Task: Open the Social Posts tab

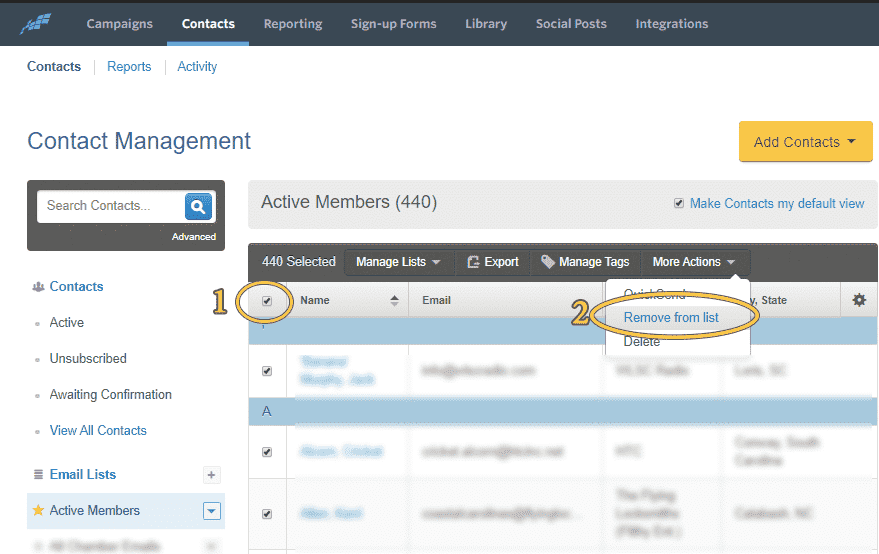Action: (571, 24)
